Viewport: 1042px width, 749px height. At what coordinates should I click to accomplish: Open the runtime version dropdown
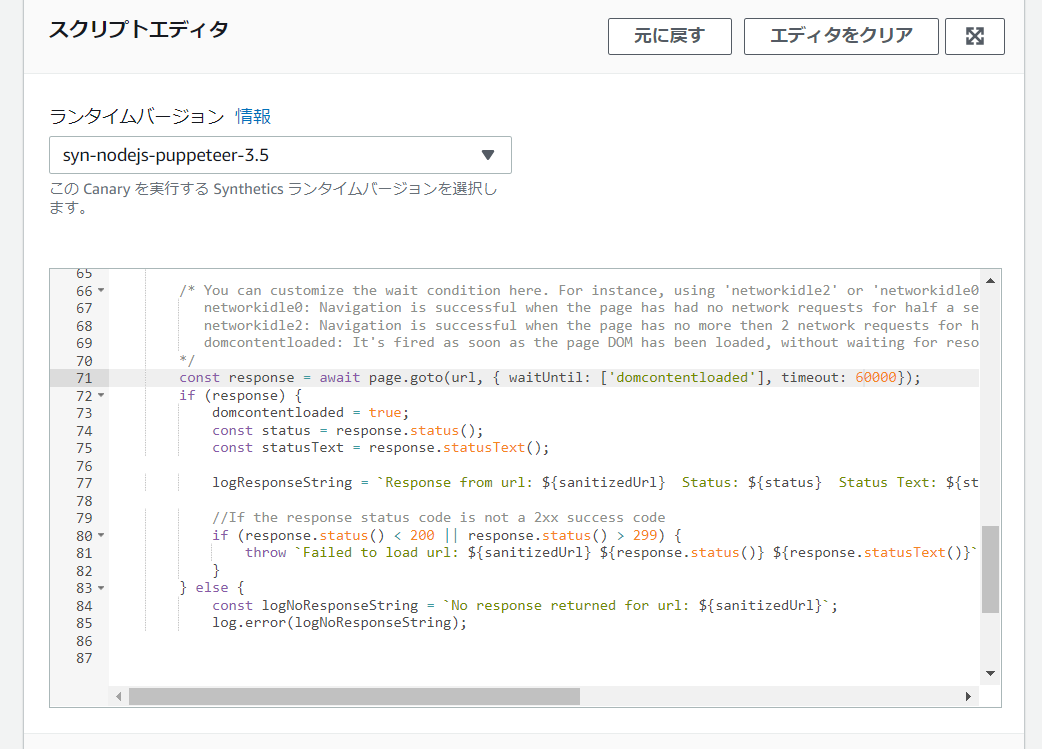point(280,155)
